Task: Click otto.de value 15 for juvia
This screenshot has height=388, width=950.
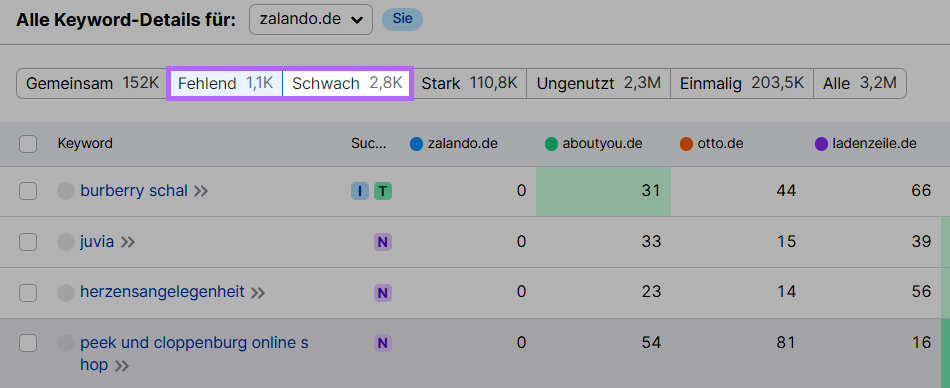Action: 786,241
